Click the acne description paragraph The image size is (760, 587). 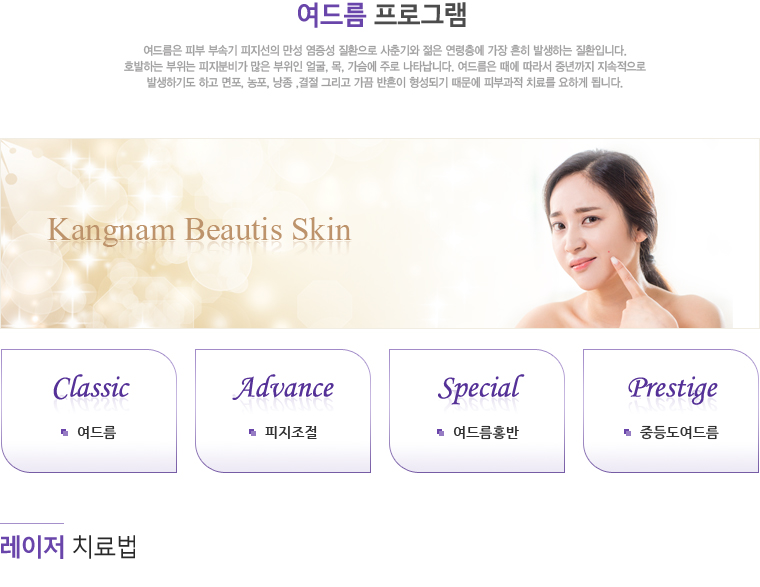(384, 66)
